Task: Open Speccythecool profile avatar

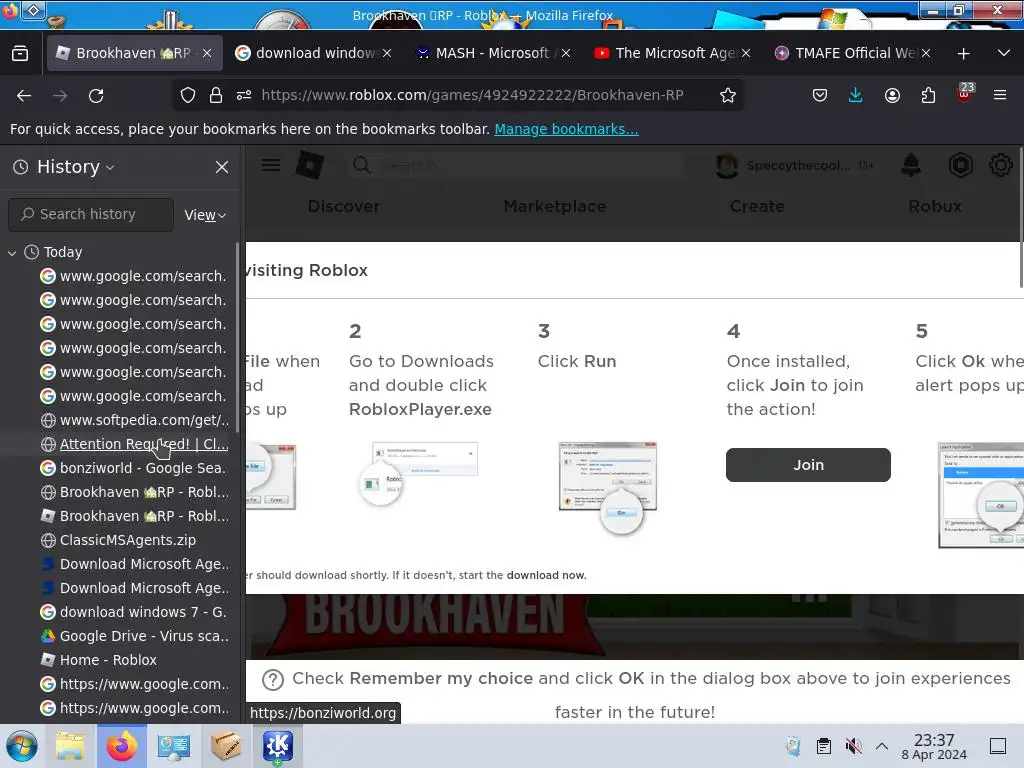Action: [727, 166]
